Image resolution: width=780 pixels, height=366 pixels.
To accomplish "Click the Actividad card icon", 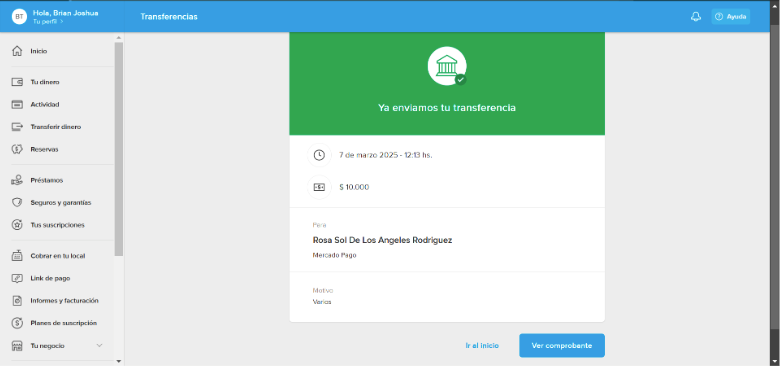I will click(17, 104).
